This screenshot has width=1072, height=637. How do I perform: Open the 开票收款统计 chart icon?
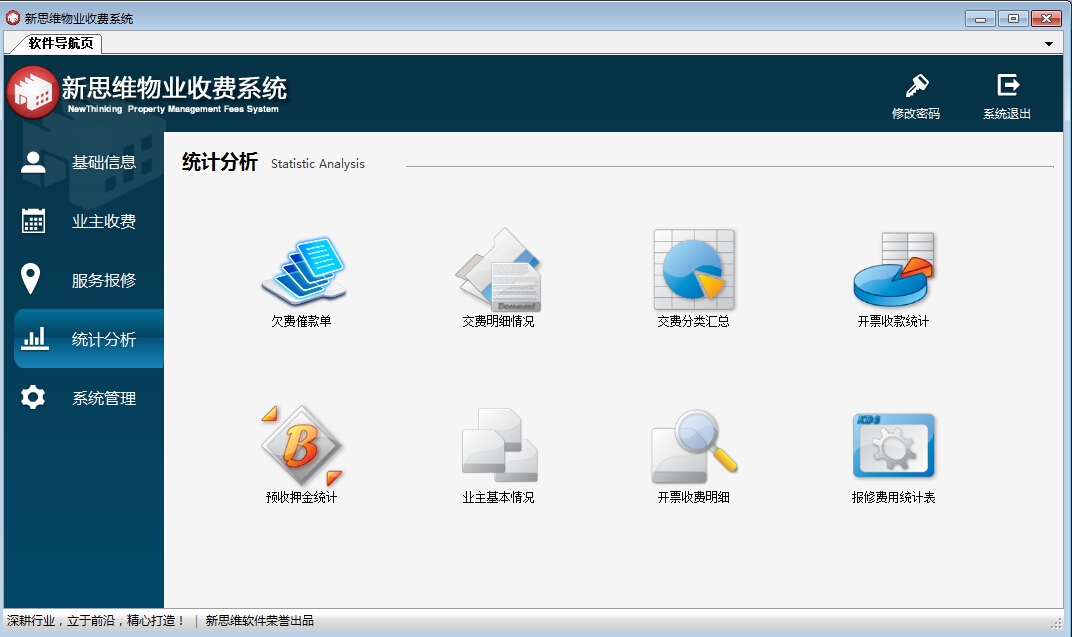tap(894, 269)
